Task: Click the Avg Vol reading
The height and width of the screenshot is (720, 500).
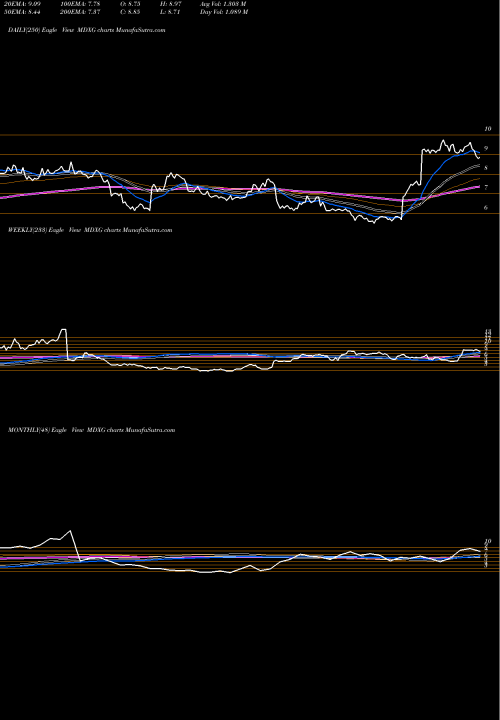Action: click(x=223, y=4)
